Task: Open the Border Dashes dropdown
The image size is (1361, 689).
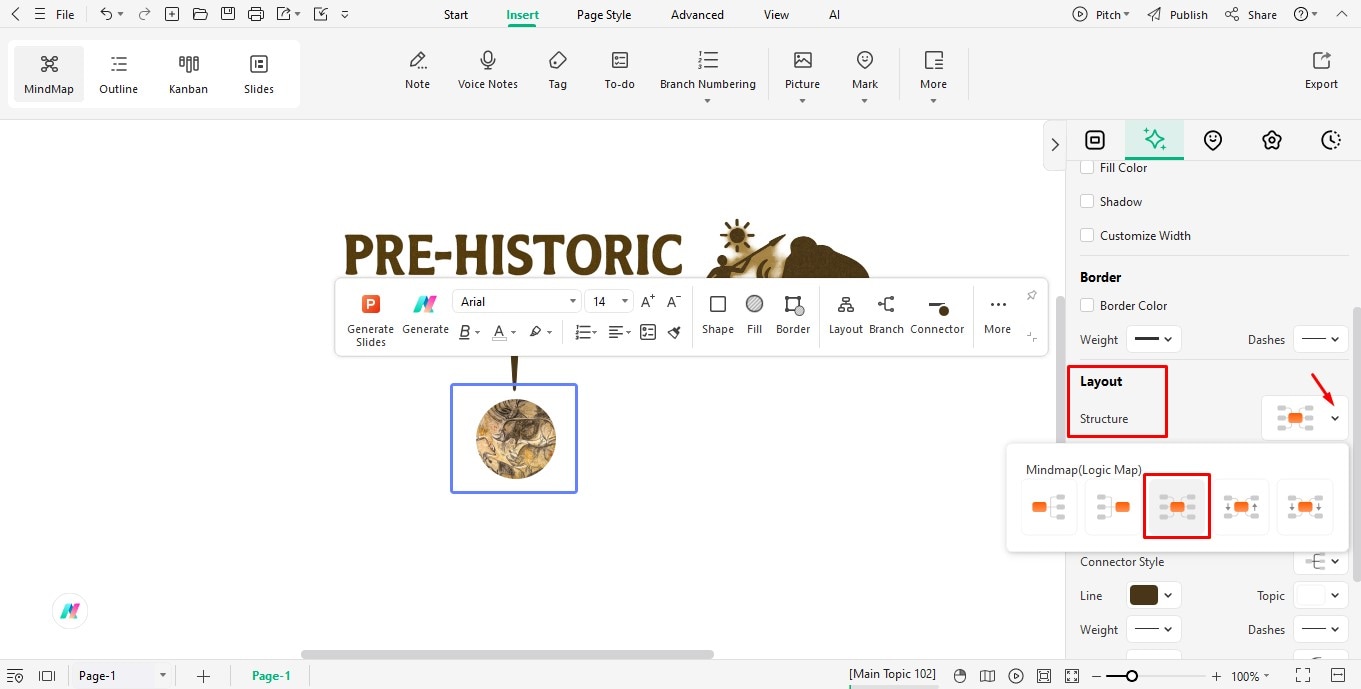Action: pos(1321,340)
